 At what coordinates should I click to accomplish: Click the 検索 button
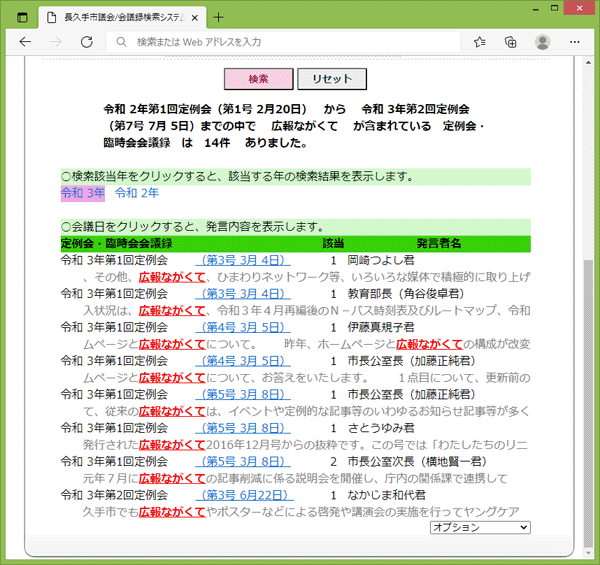[259, 79]
